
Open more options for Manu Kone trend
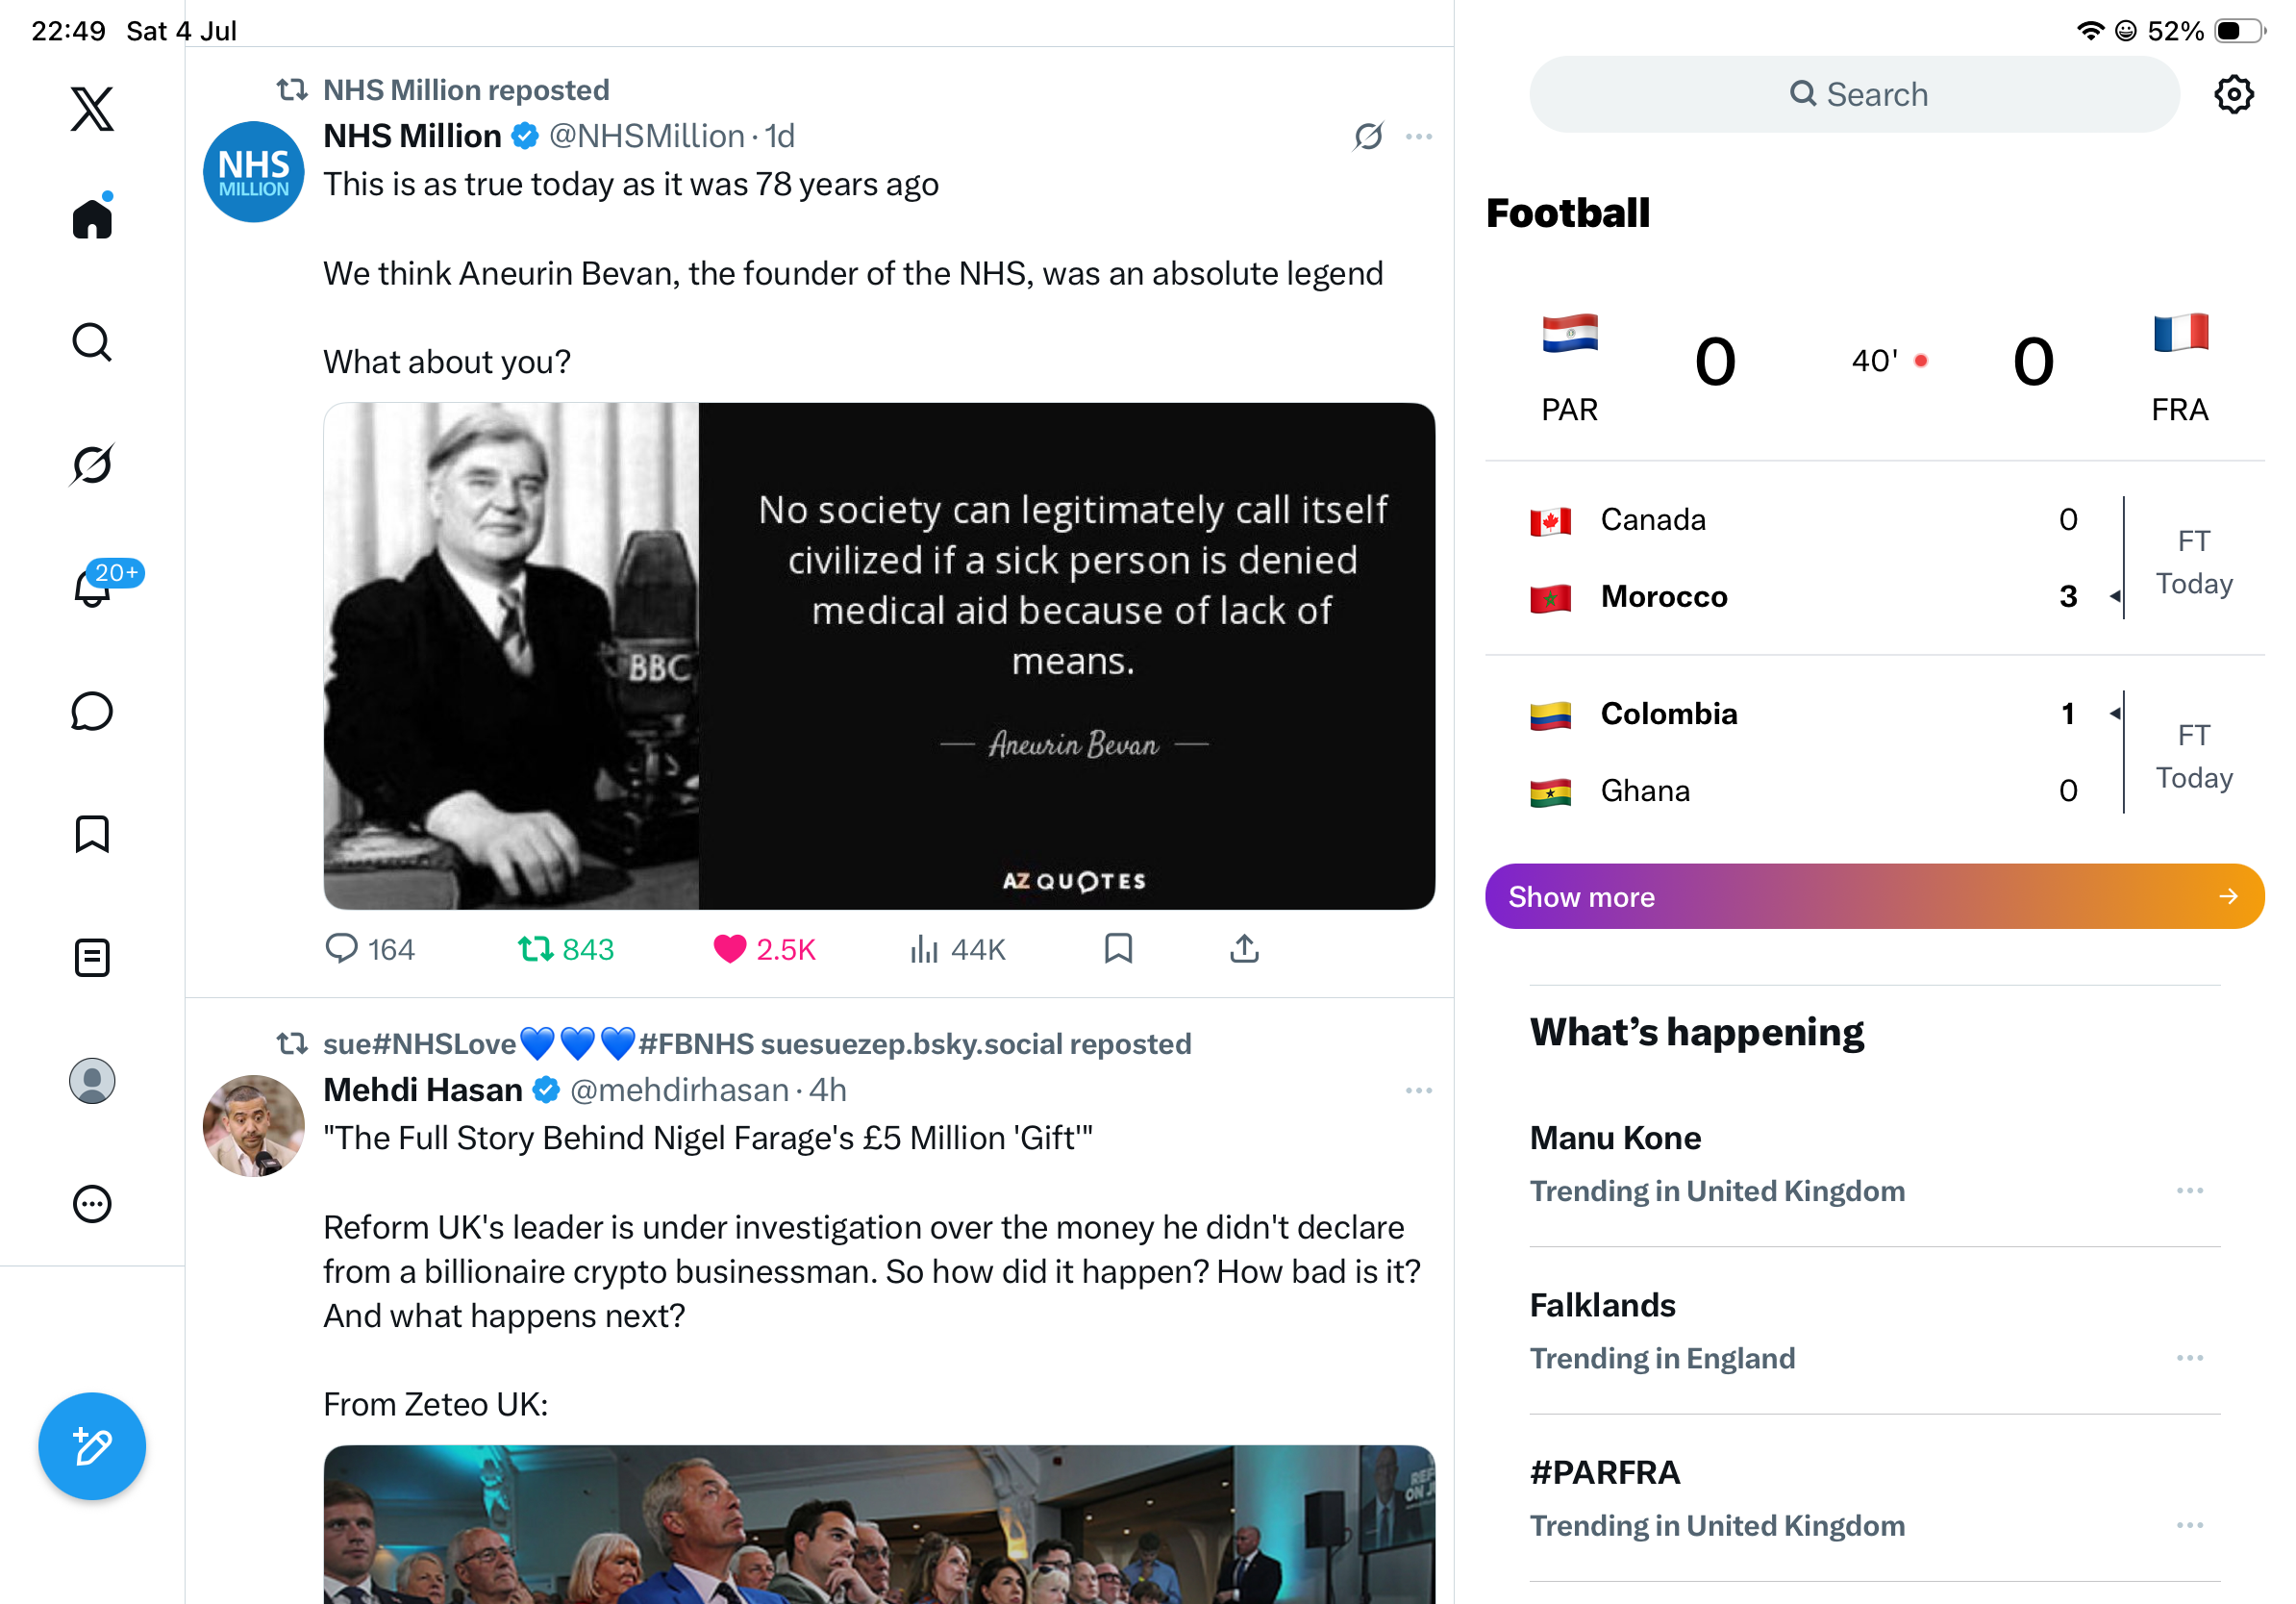(2190, 1190)
